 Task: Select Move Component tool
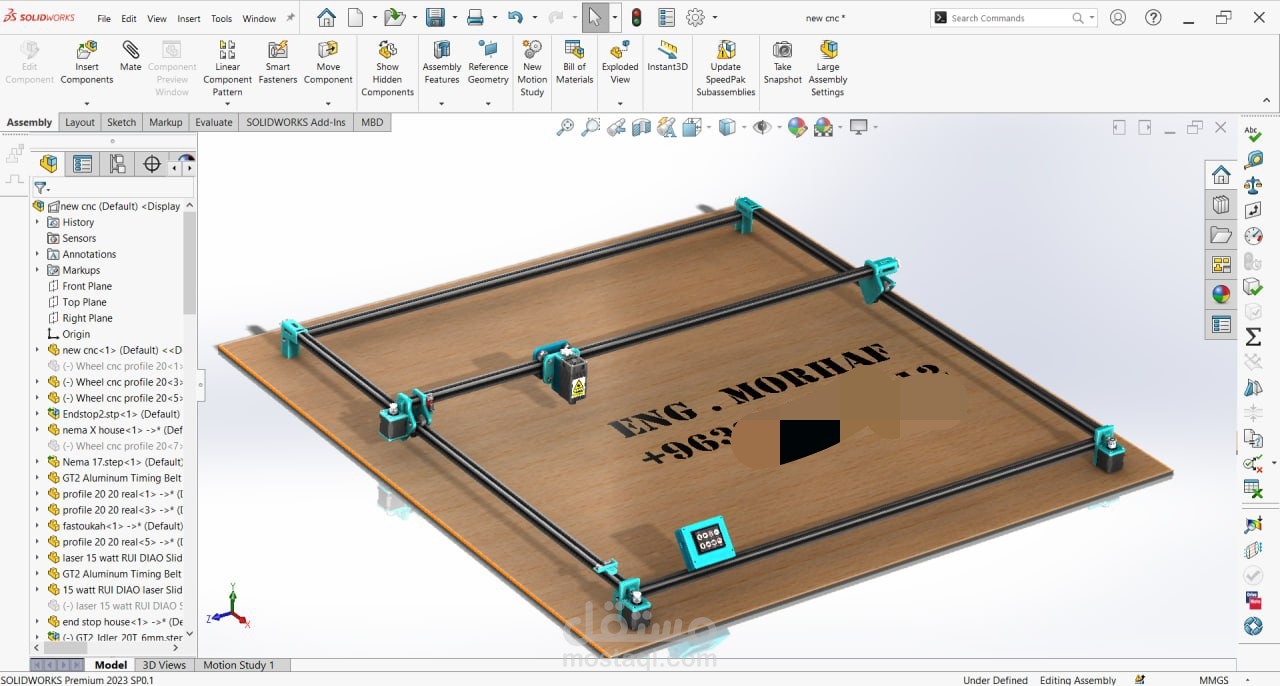pos(328,62)
